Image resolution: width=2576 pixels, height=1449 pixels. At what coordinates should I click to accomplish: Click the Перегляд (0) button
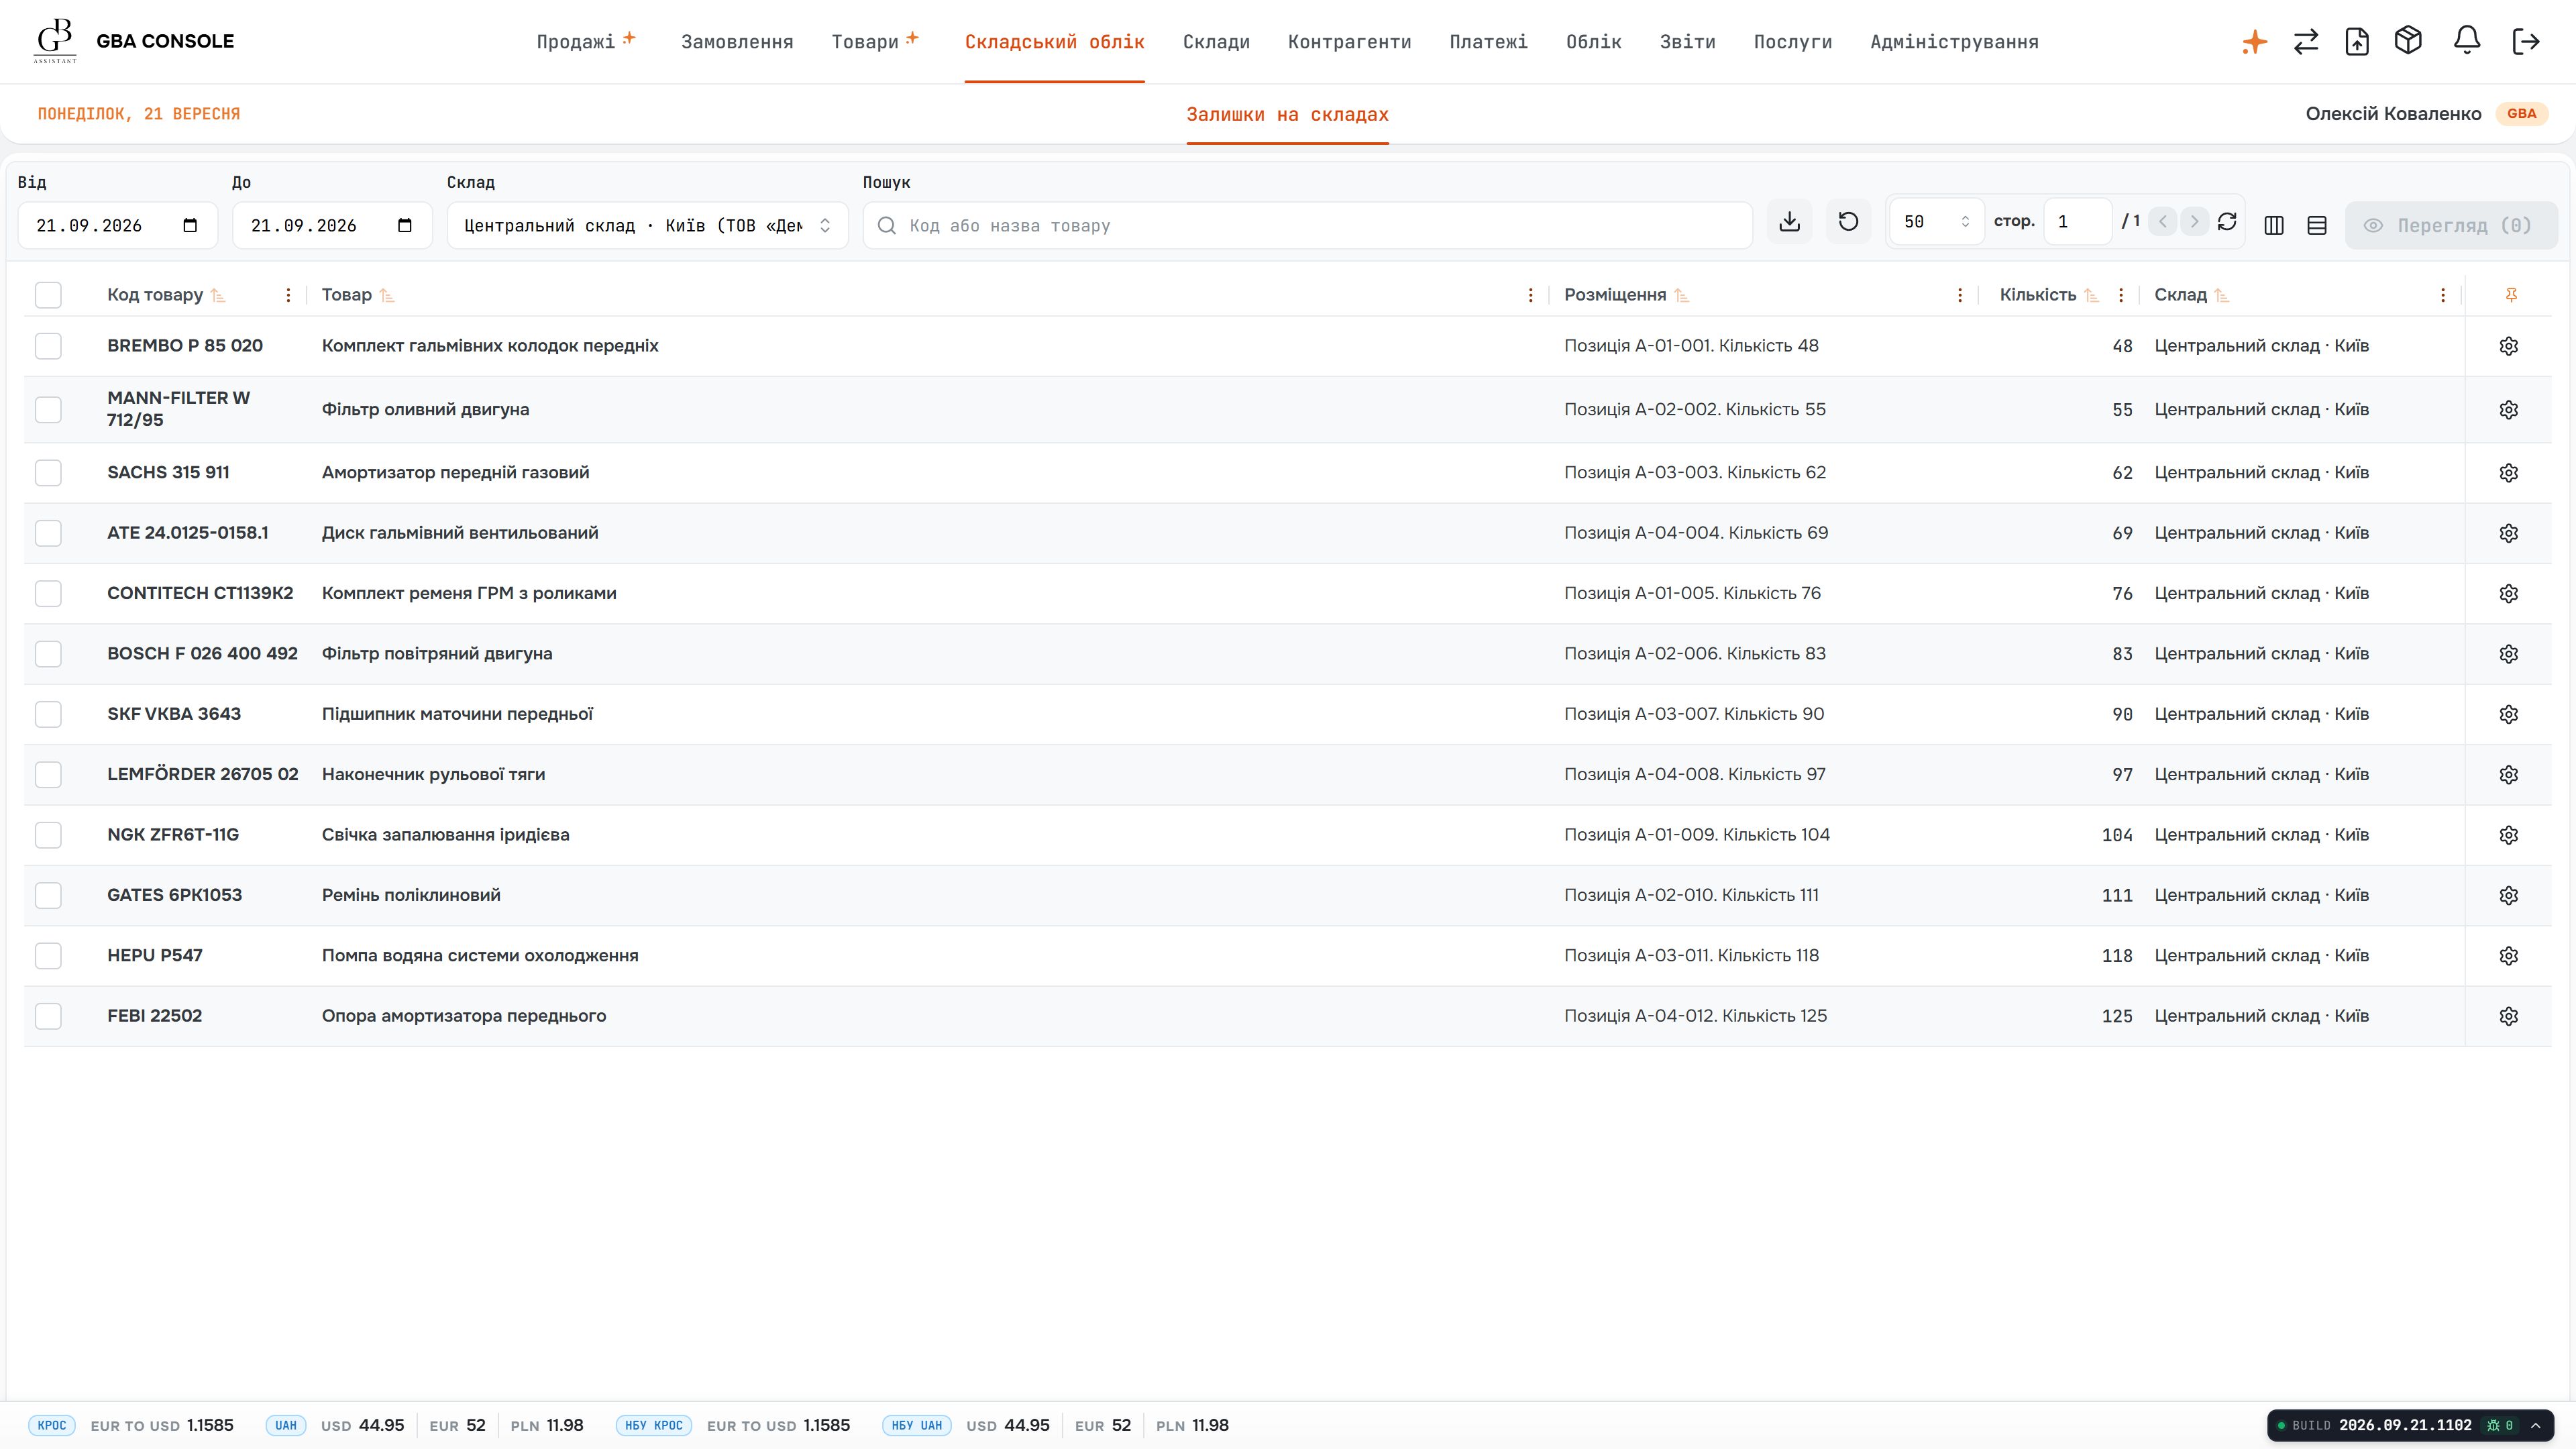point(2451,226)
